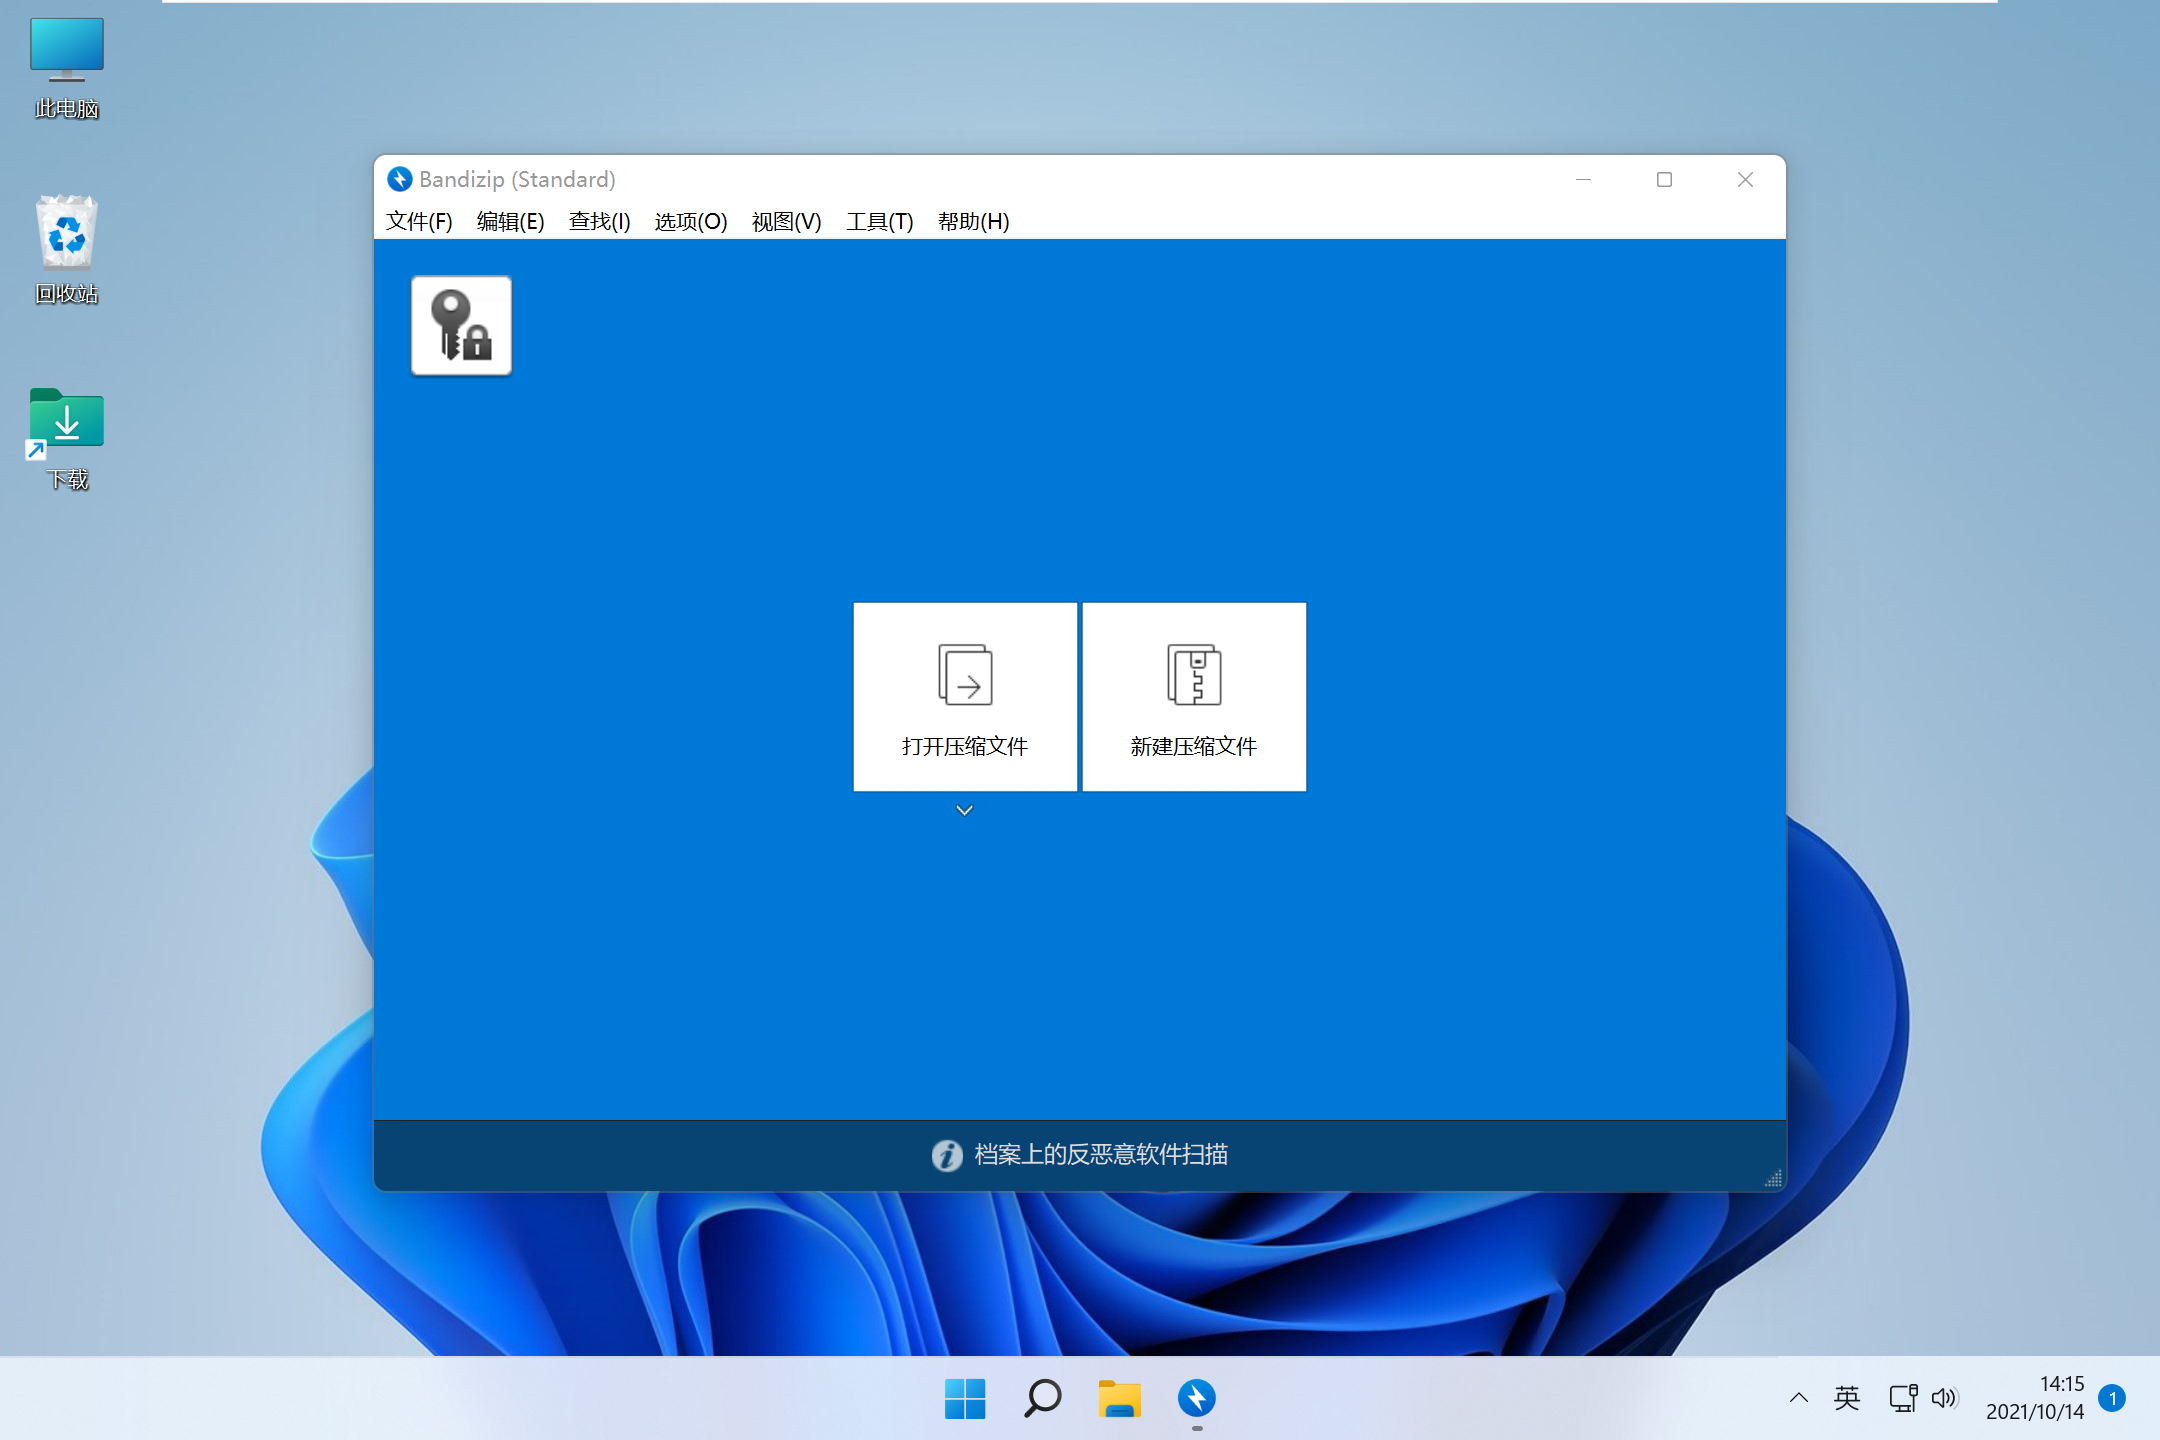Click the 新建压缩文件 button
Screen dimensions: 2160x1440
[x=1193, y=697]
